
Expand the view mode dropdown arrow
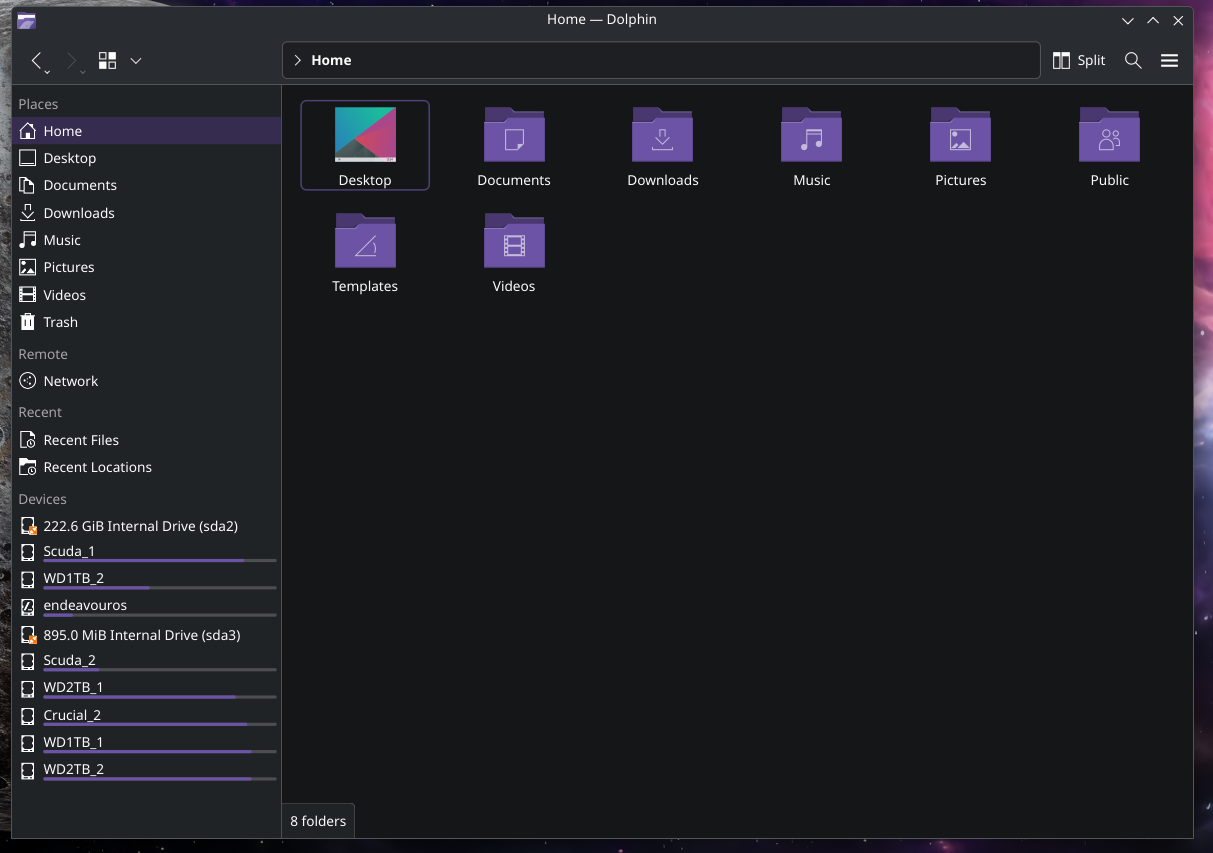pos(136,61)
